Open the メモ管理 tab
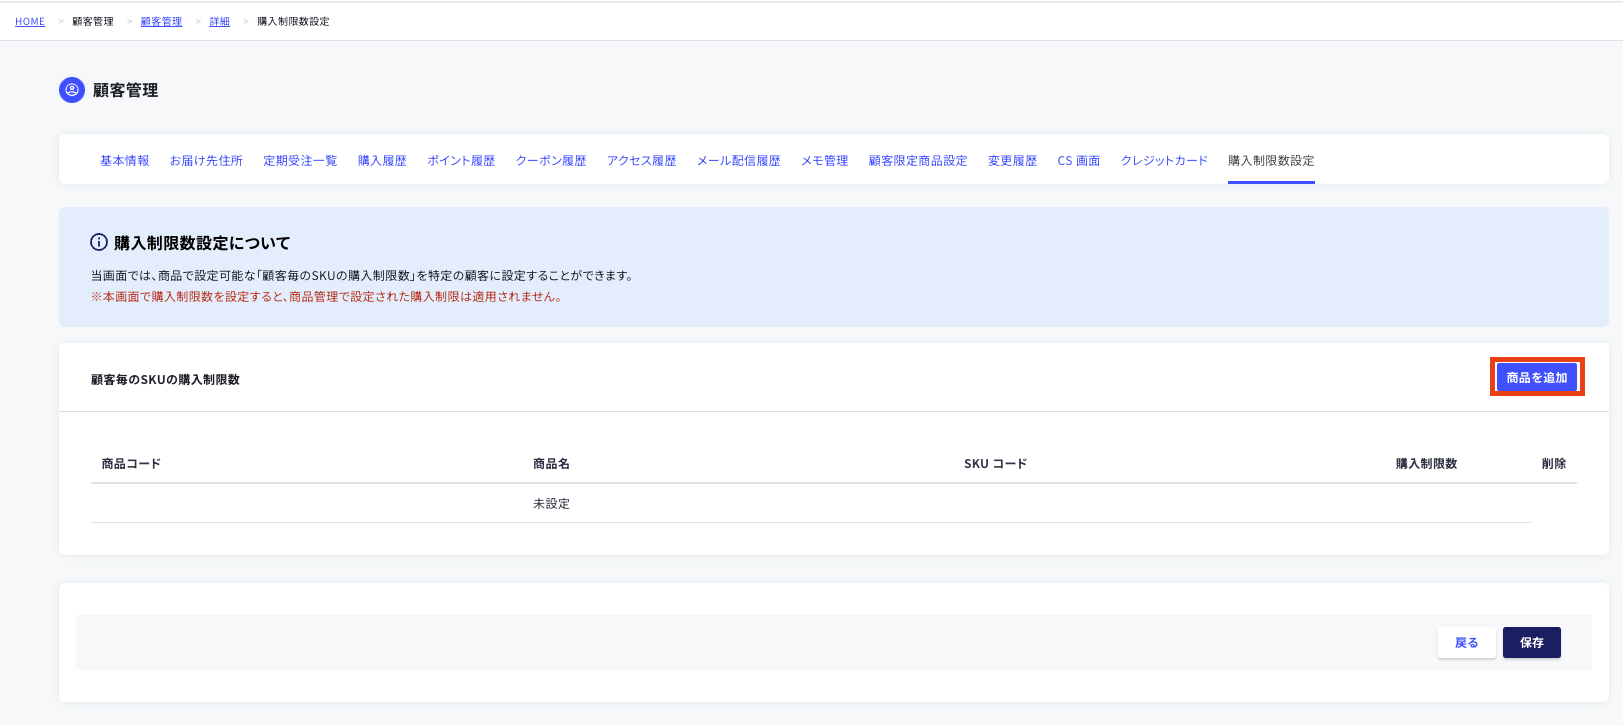Screen dimensions: 1623x725 (x=825, y=161)
